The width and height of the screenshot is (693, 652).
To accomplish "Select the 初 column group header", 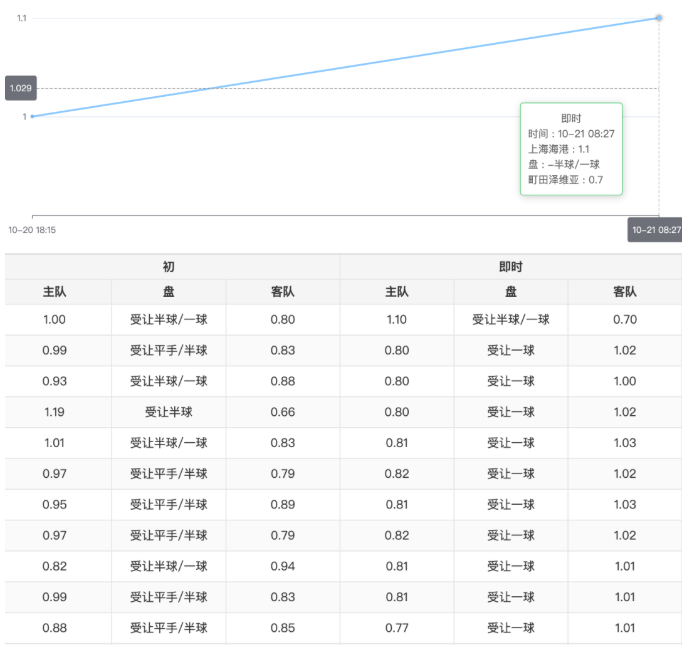I will [x=172, y=267].
